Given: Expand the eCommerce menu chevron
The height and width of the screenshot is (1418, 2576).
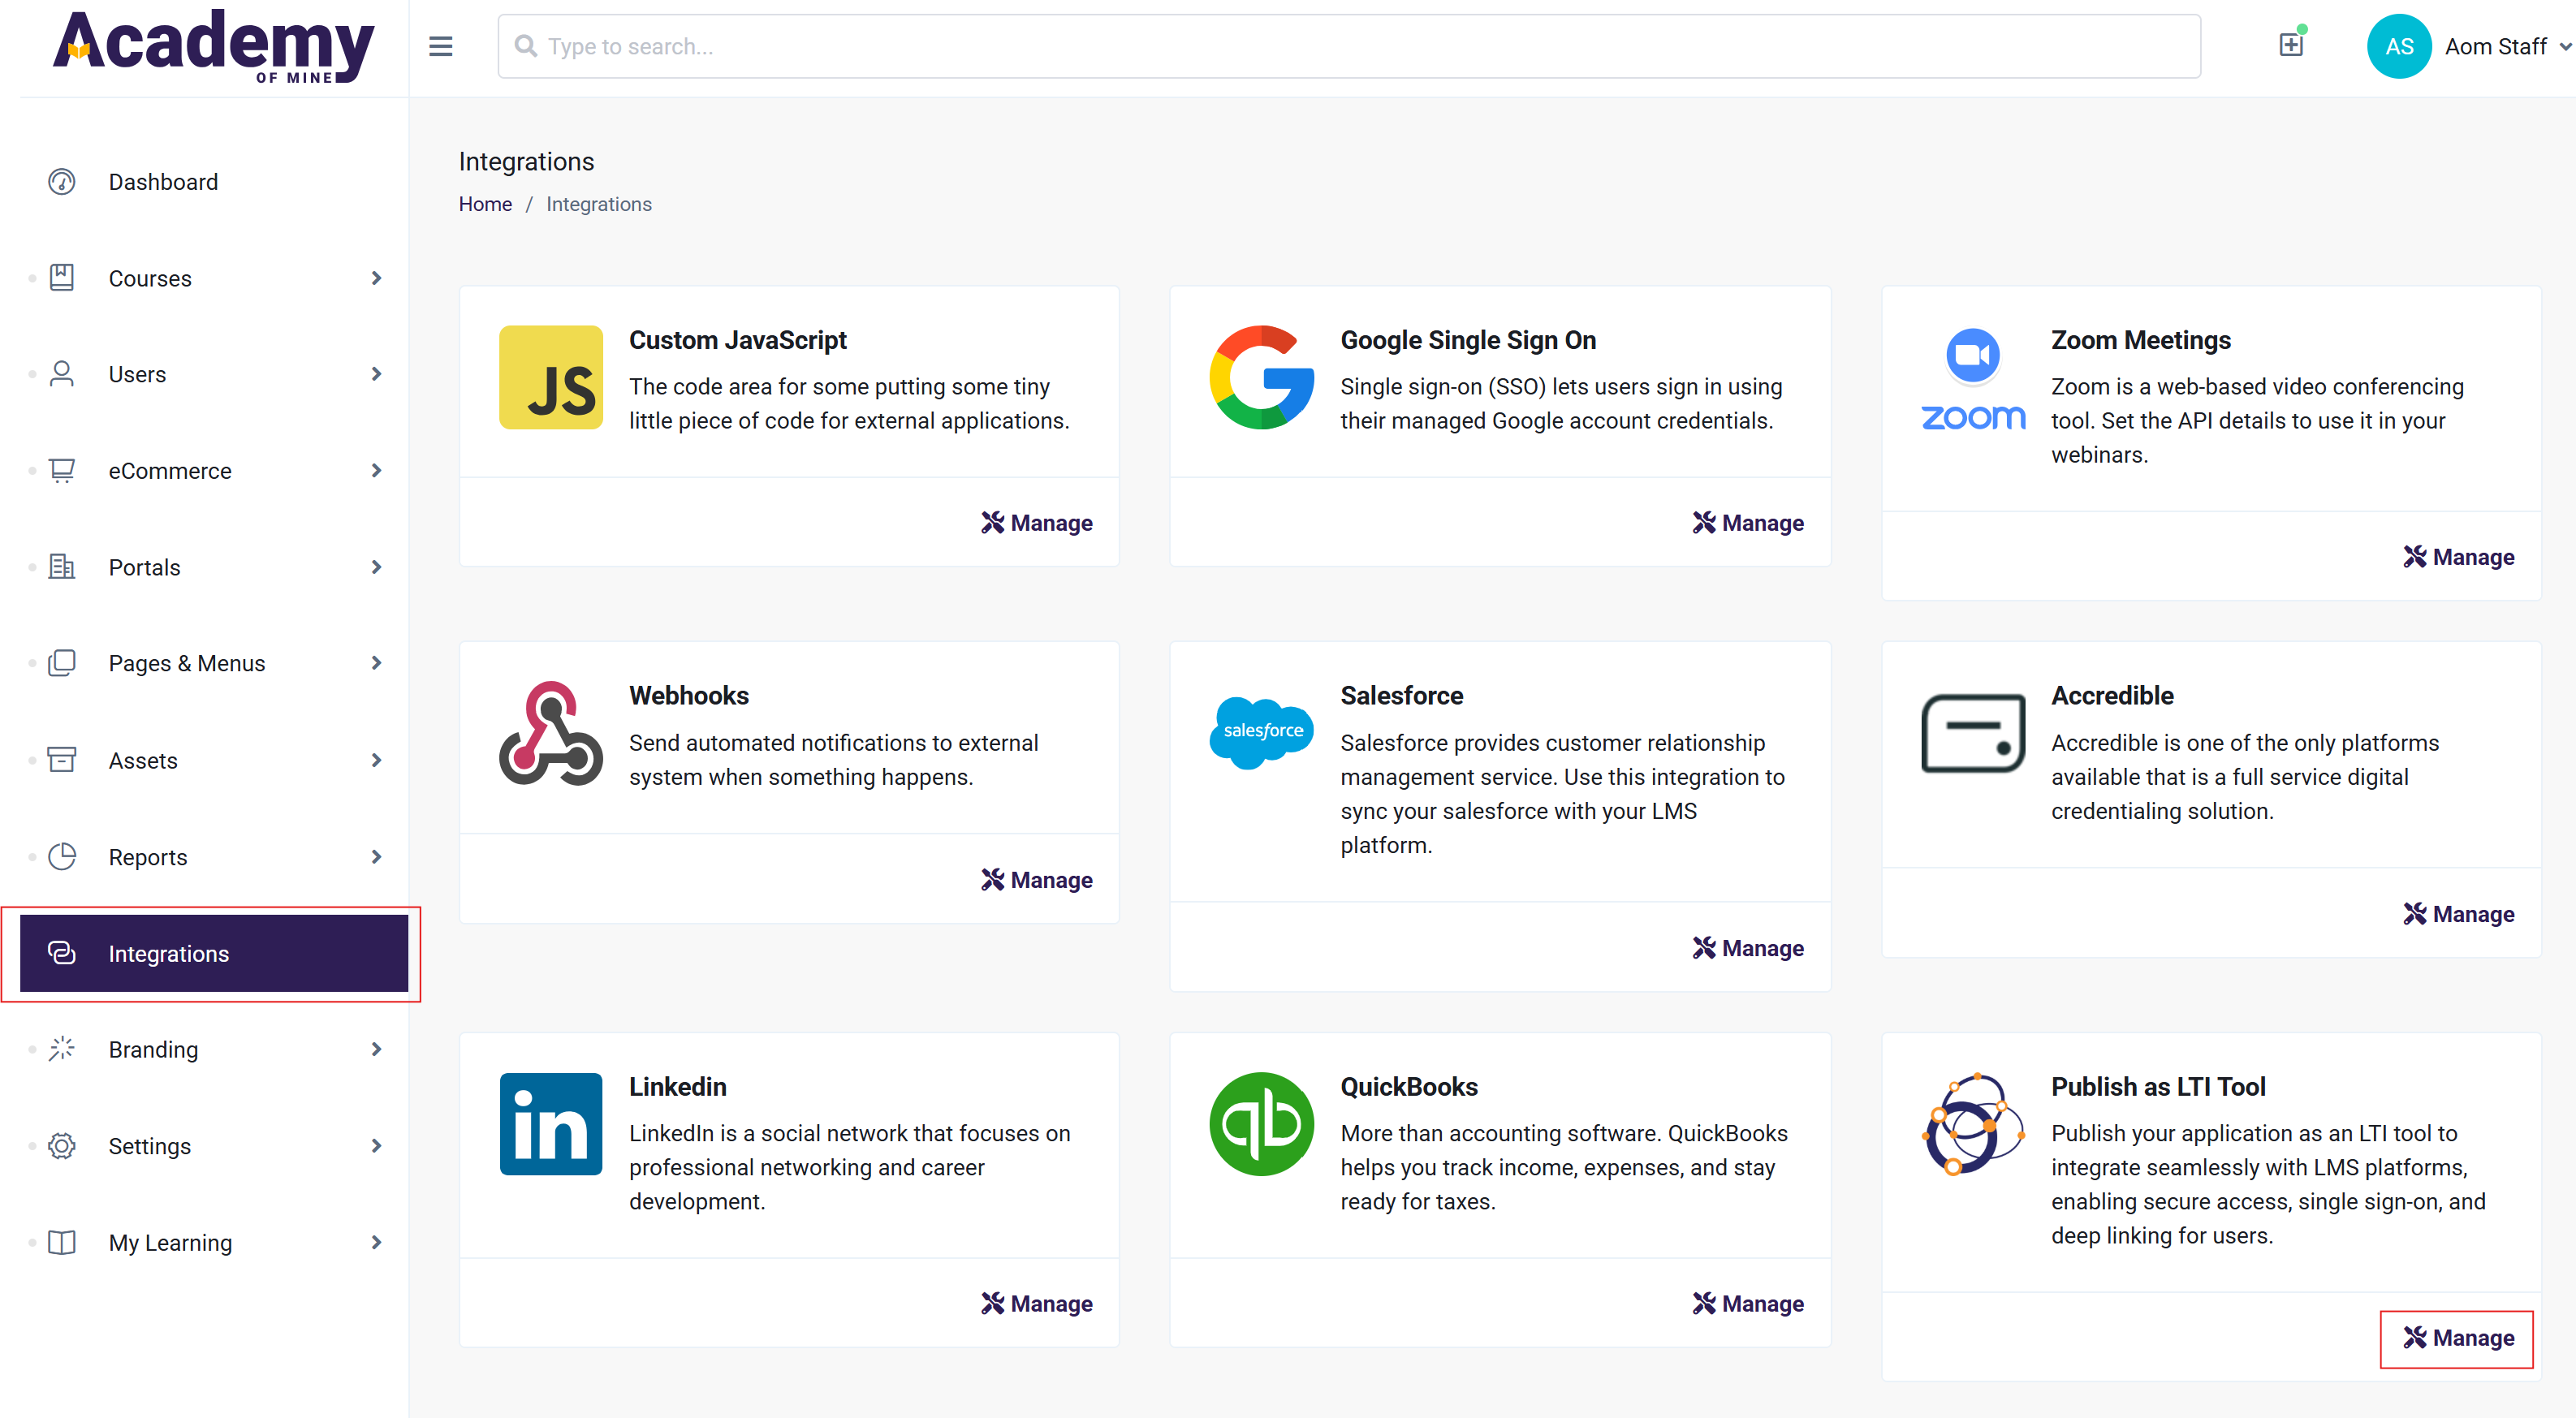Looking at the screenshot, I should pyautogui.click(x=376, y=470).
